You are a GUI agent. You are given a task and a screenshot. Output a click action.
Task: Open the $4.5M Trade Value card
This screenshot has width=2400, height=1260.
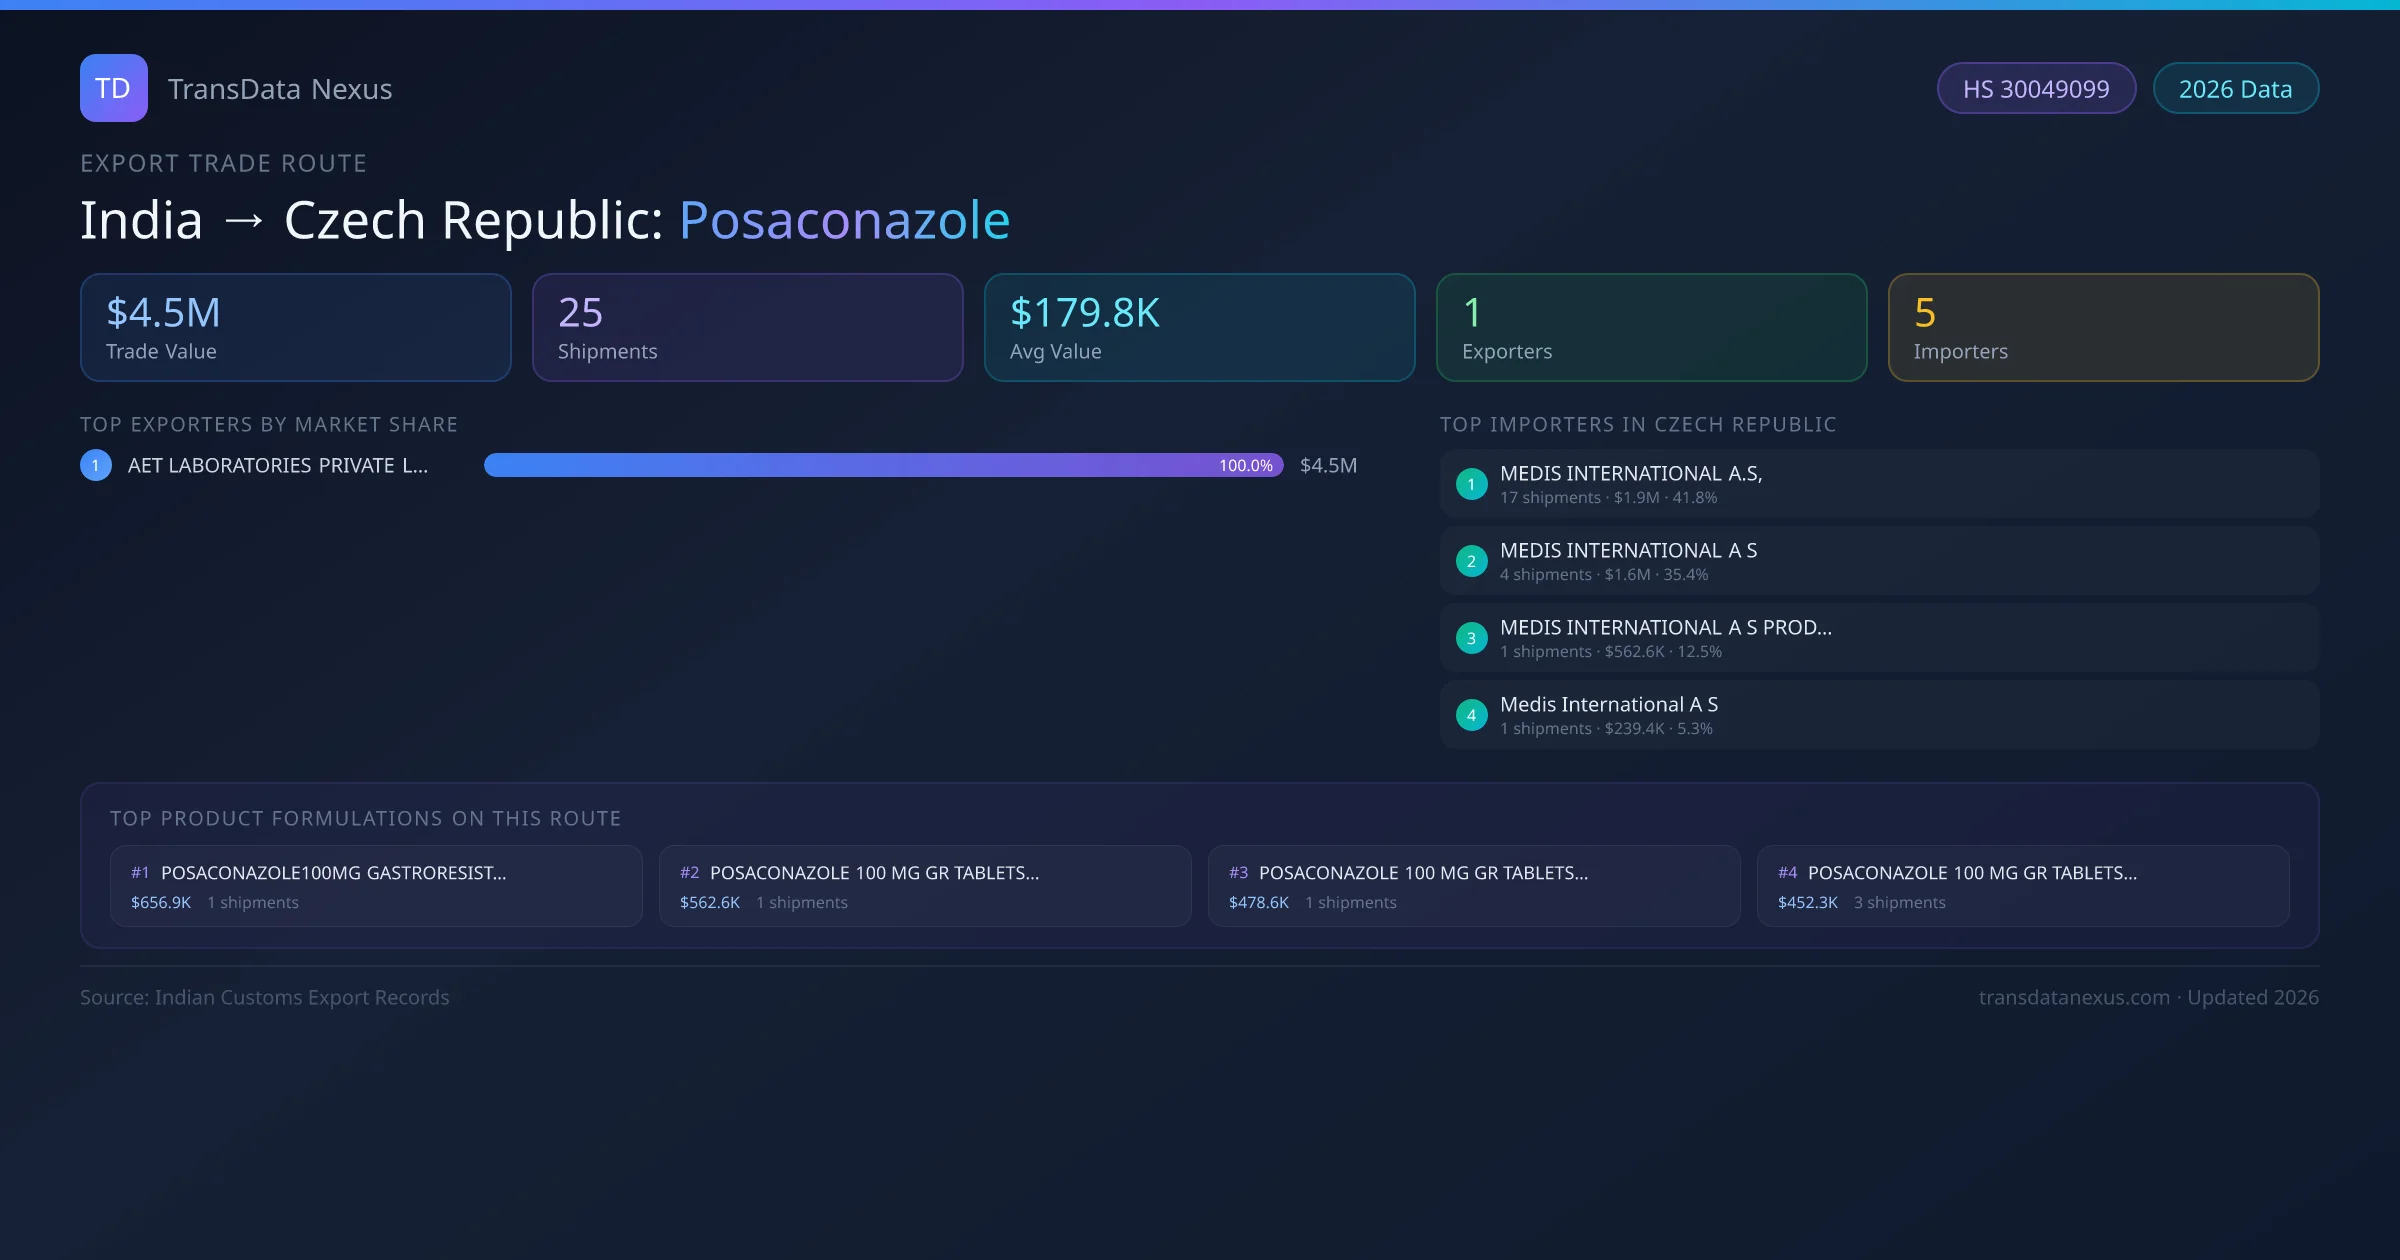pos(295,328)
